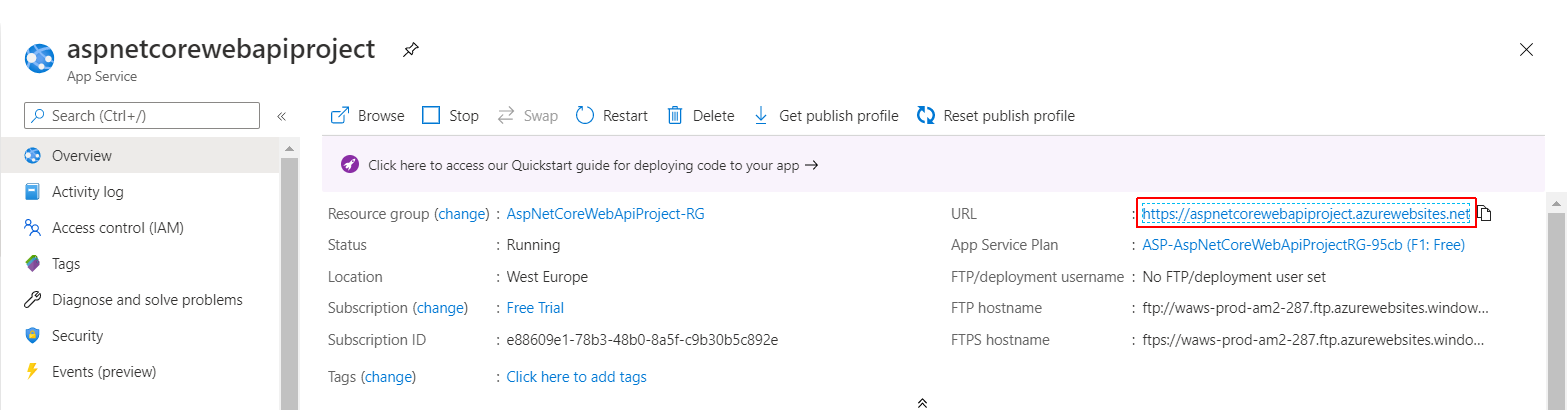
Task: Change the Tags
Action: (388, 377)
